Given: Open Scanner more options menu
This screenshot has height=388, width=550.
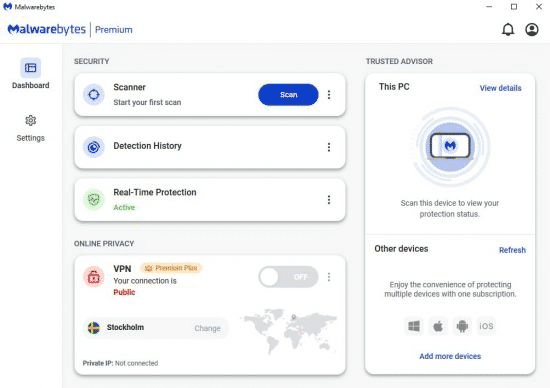Looking at the screenshot, I should pos(329,95).
